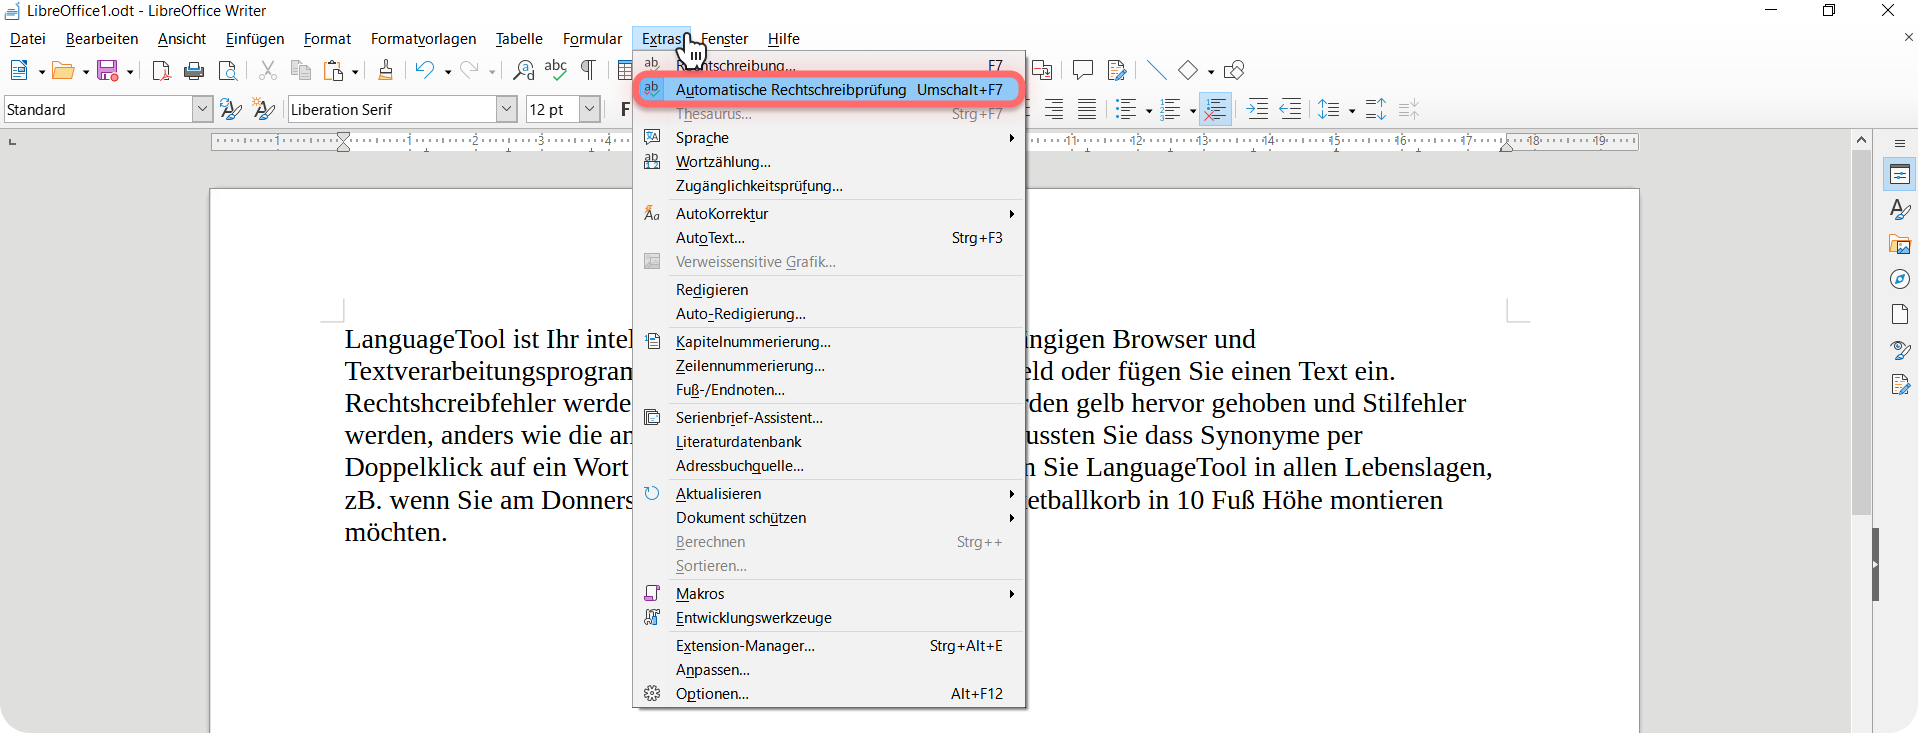The width and height of the screenshot is (1918, 733).
Task: Toggle the ordered numbered list button
Action: (1170, 109)
